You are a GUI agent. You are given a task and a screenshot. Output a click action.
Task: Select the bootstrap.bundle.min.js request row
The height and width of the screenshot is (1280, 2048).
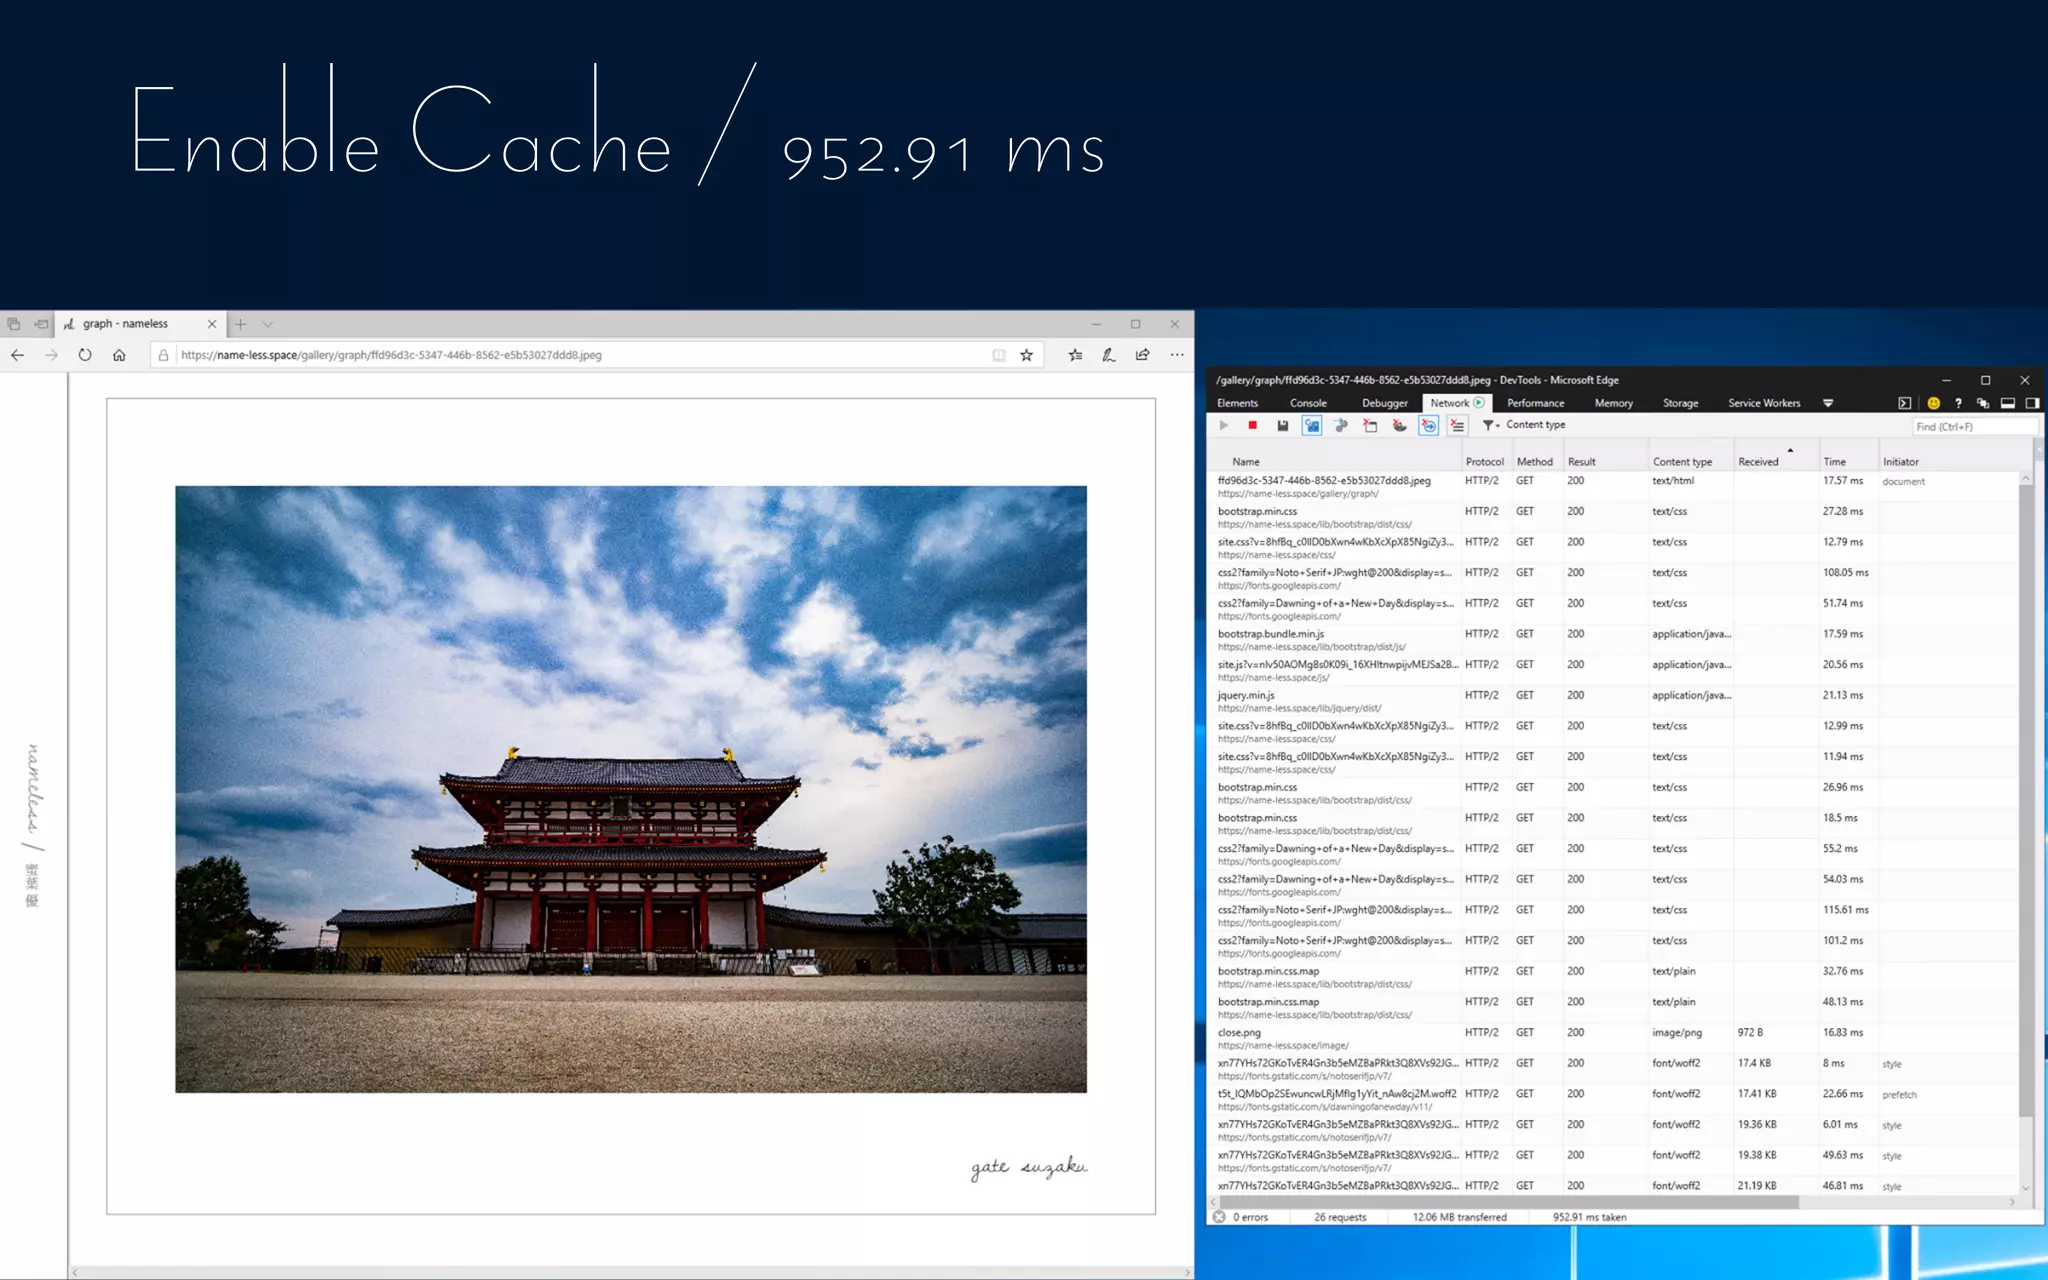[1613, 640]
